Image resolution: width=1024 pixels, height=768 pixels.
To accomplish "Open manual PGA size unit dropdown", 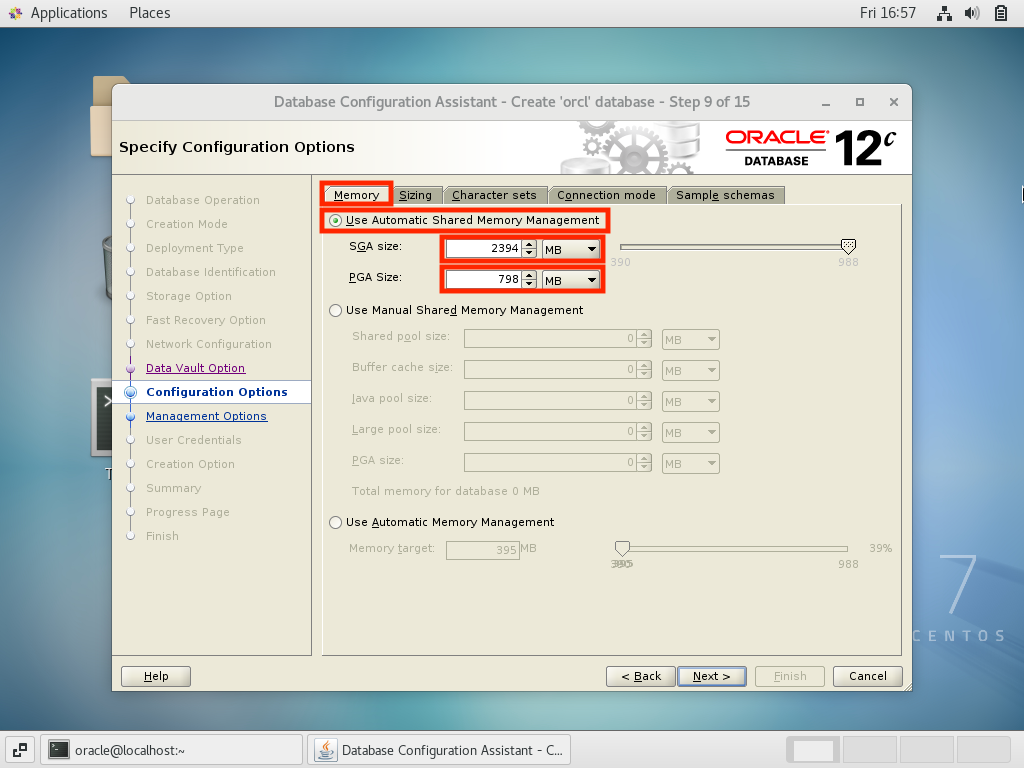I will tap(690, 464).
